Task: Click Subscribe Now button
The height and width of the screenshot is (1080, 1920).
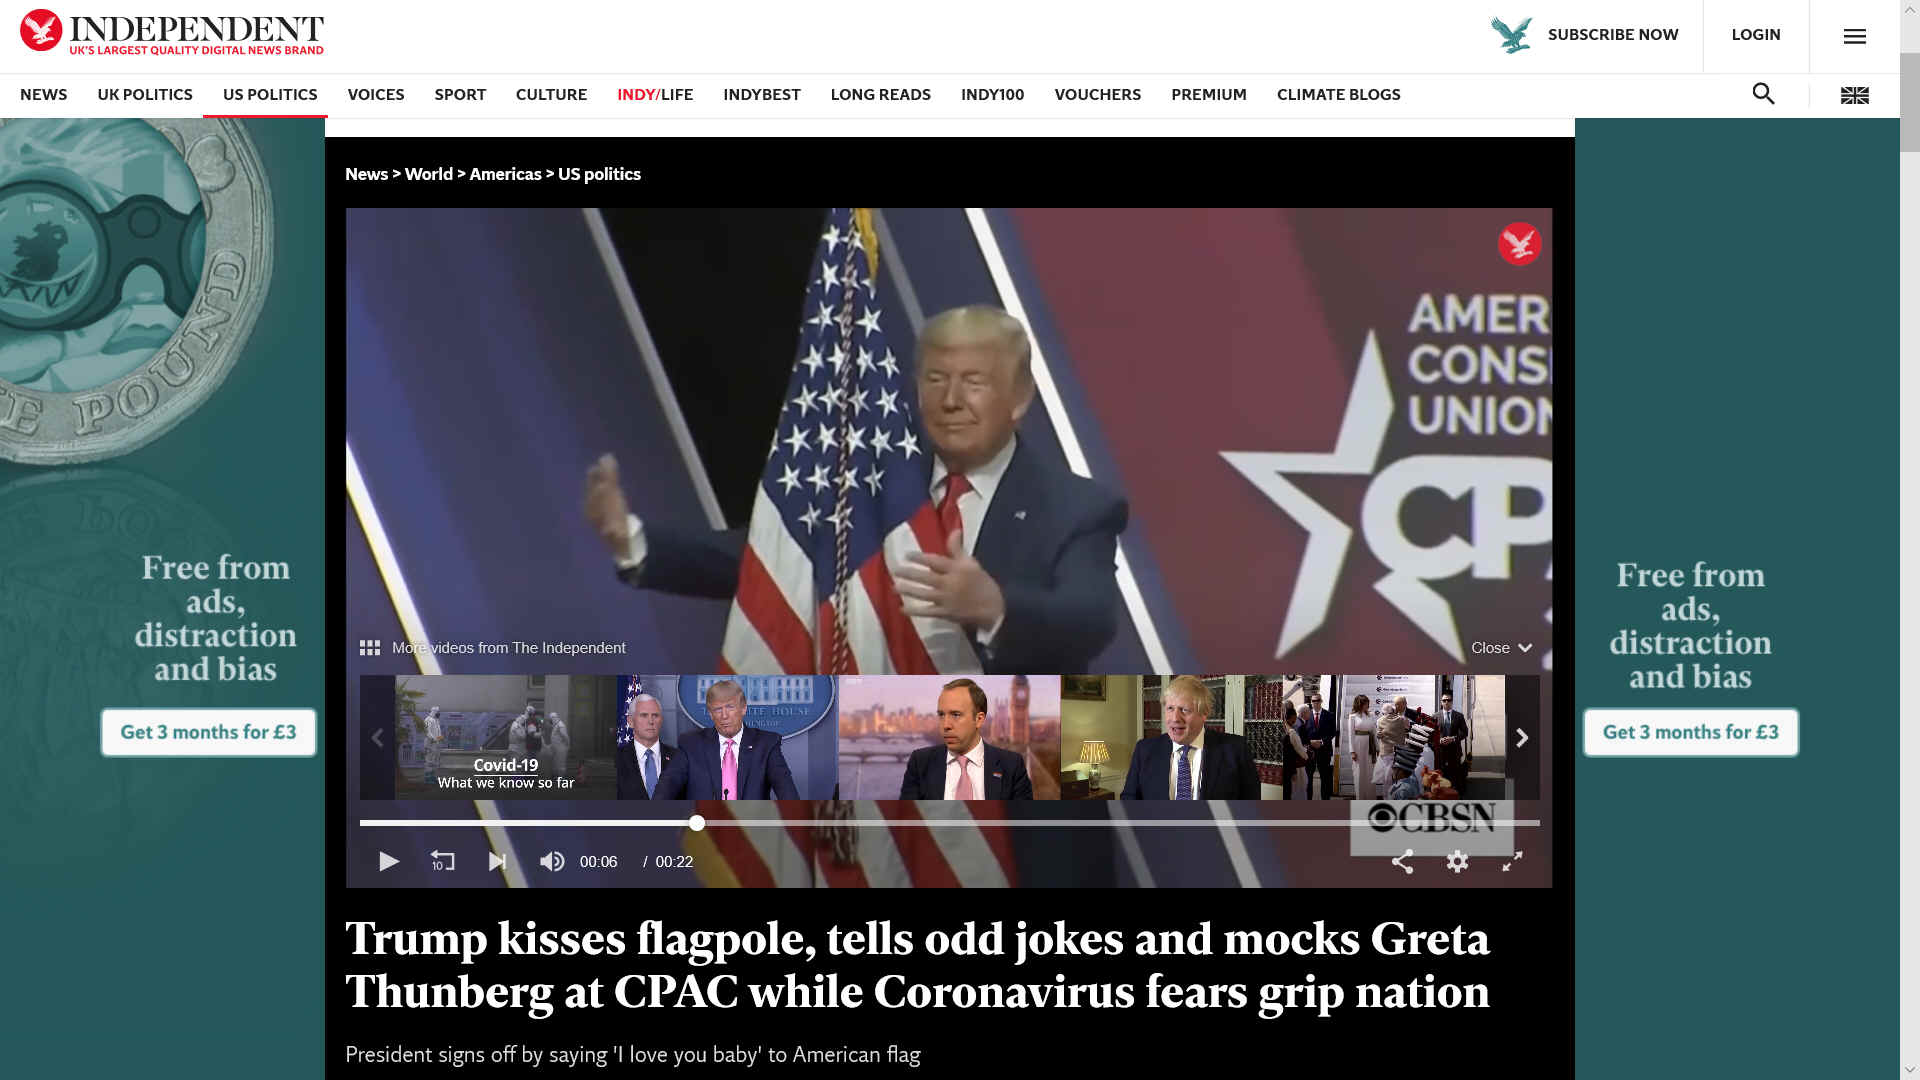Action: pyautogui.click(x=1584, y=35)
